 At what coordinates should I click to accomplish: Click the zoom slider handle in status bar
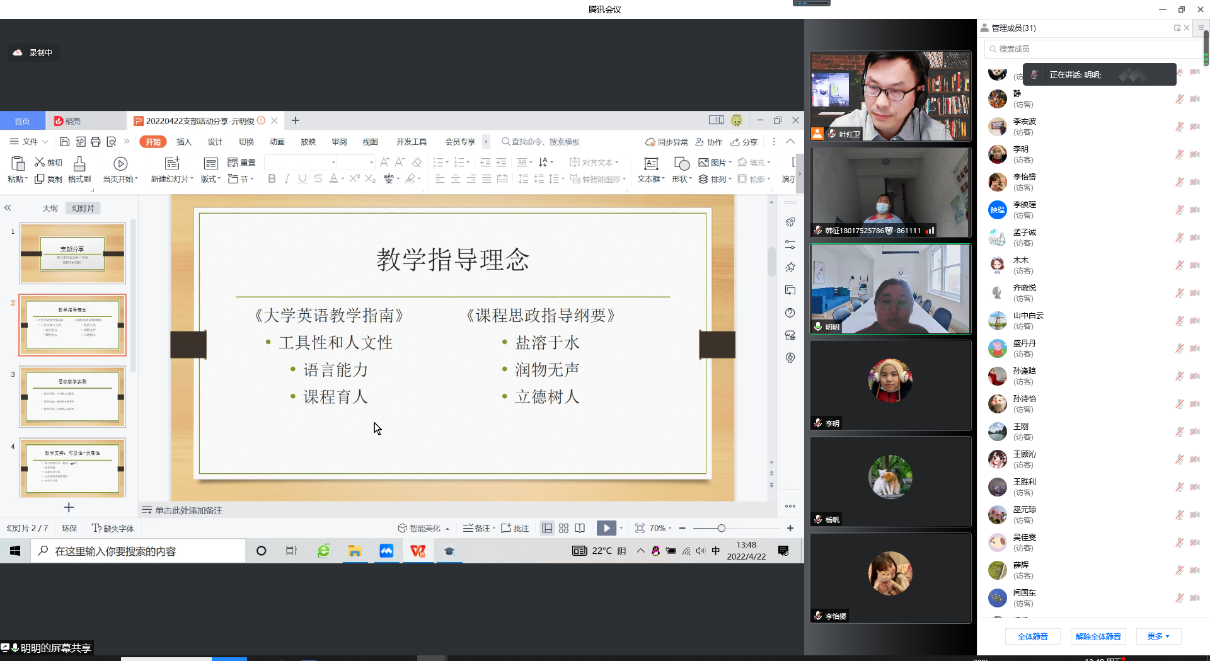coord(721,528)
